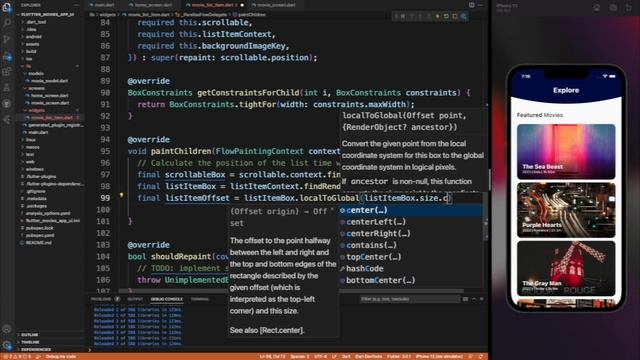Click the simulator Screenshot camera icon
640x360 pixels.
[613, 7]
